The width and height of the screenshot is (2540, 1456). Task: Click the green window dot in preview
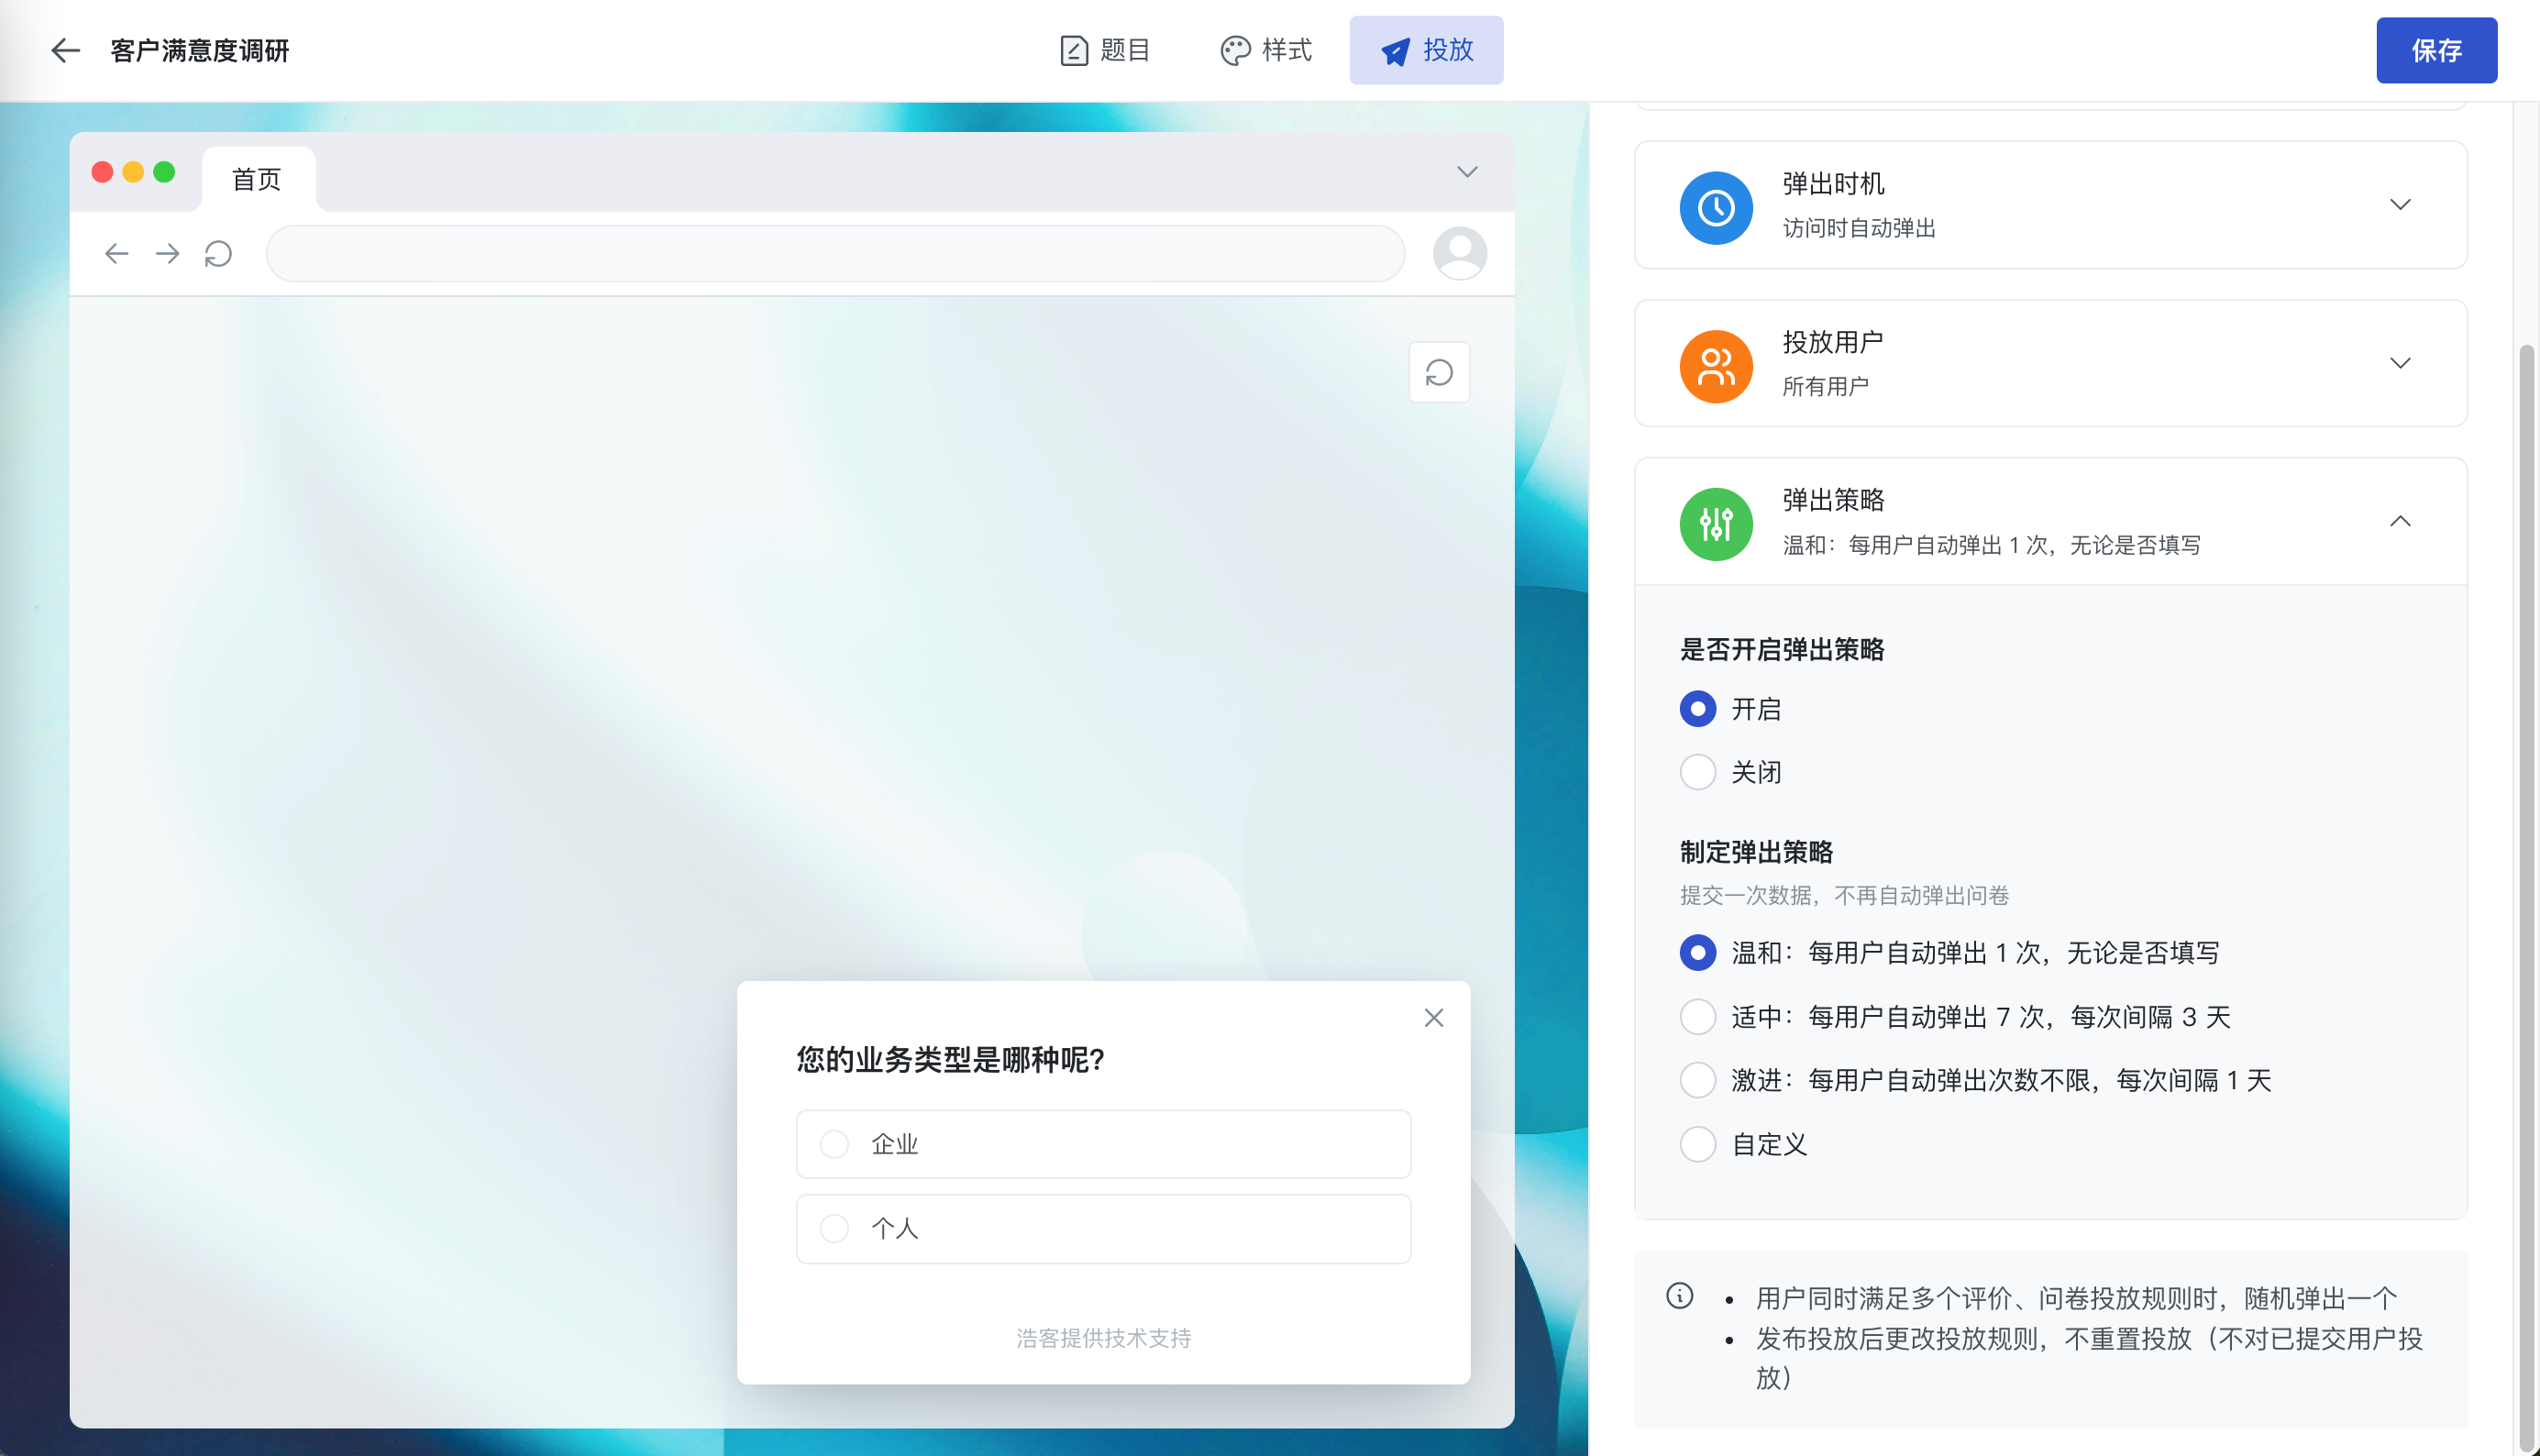[164, 172]
